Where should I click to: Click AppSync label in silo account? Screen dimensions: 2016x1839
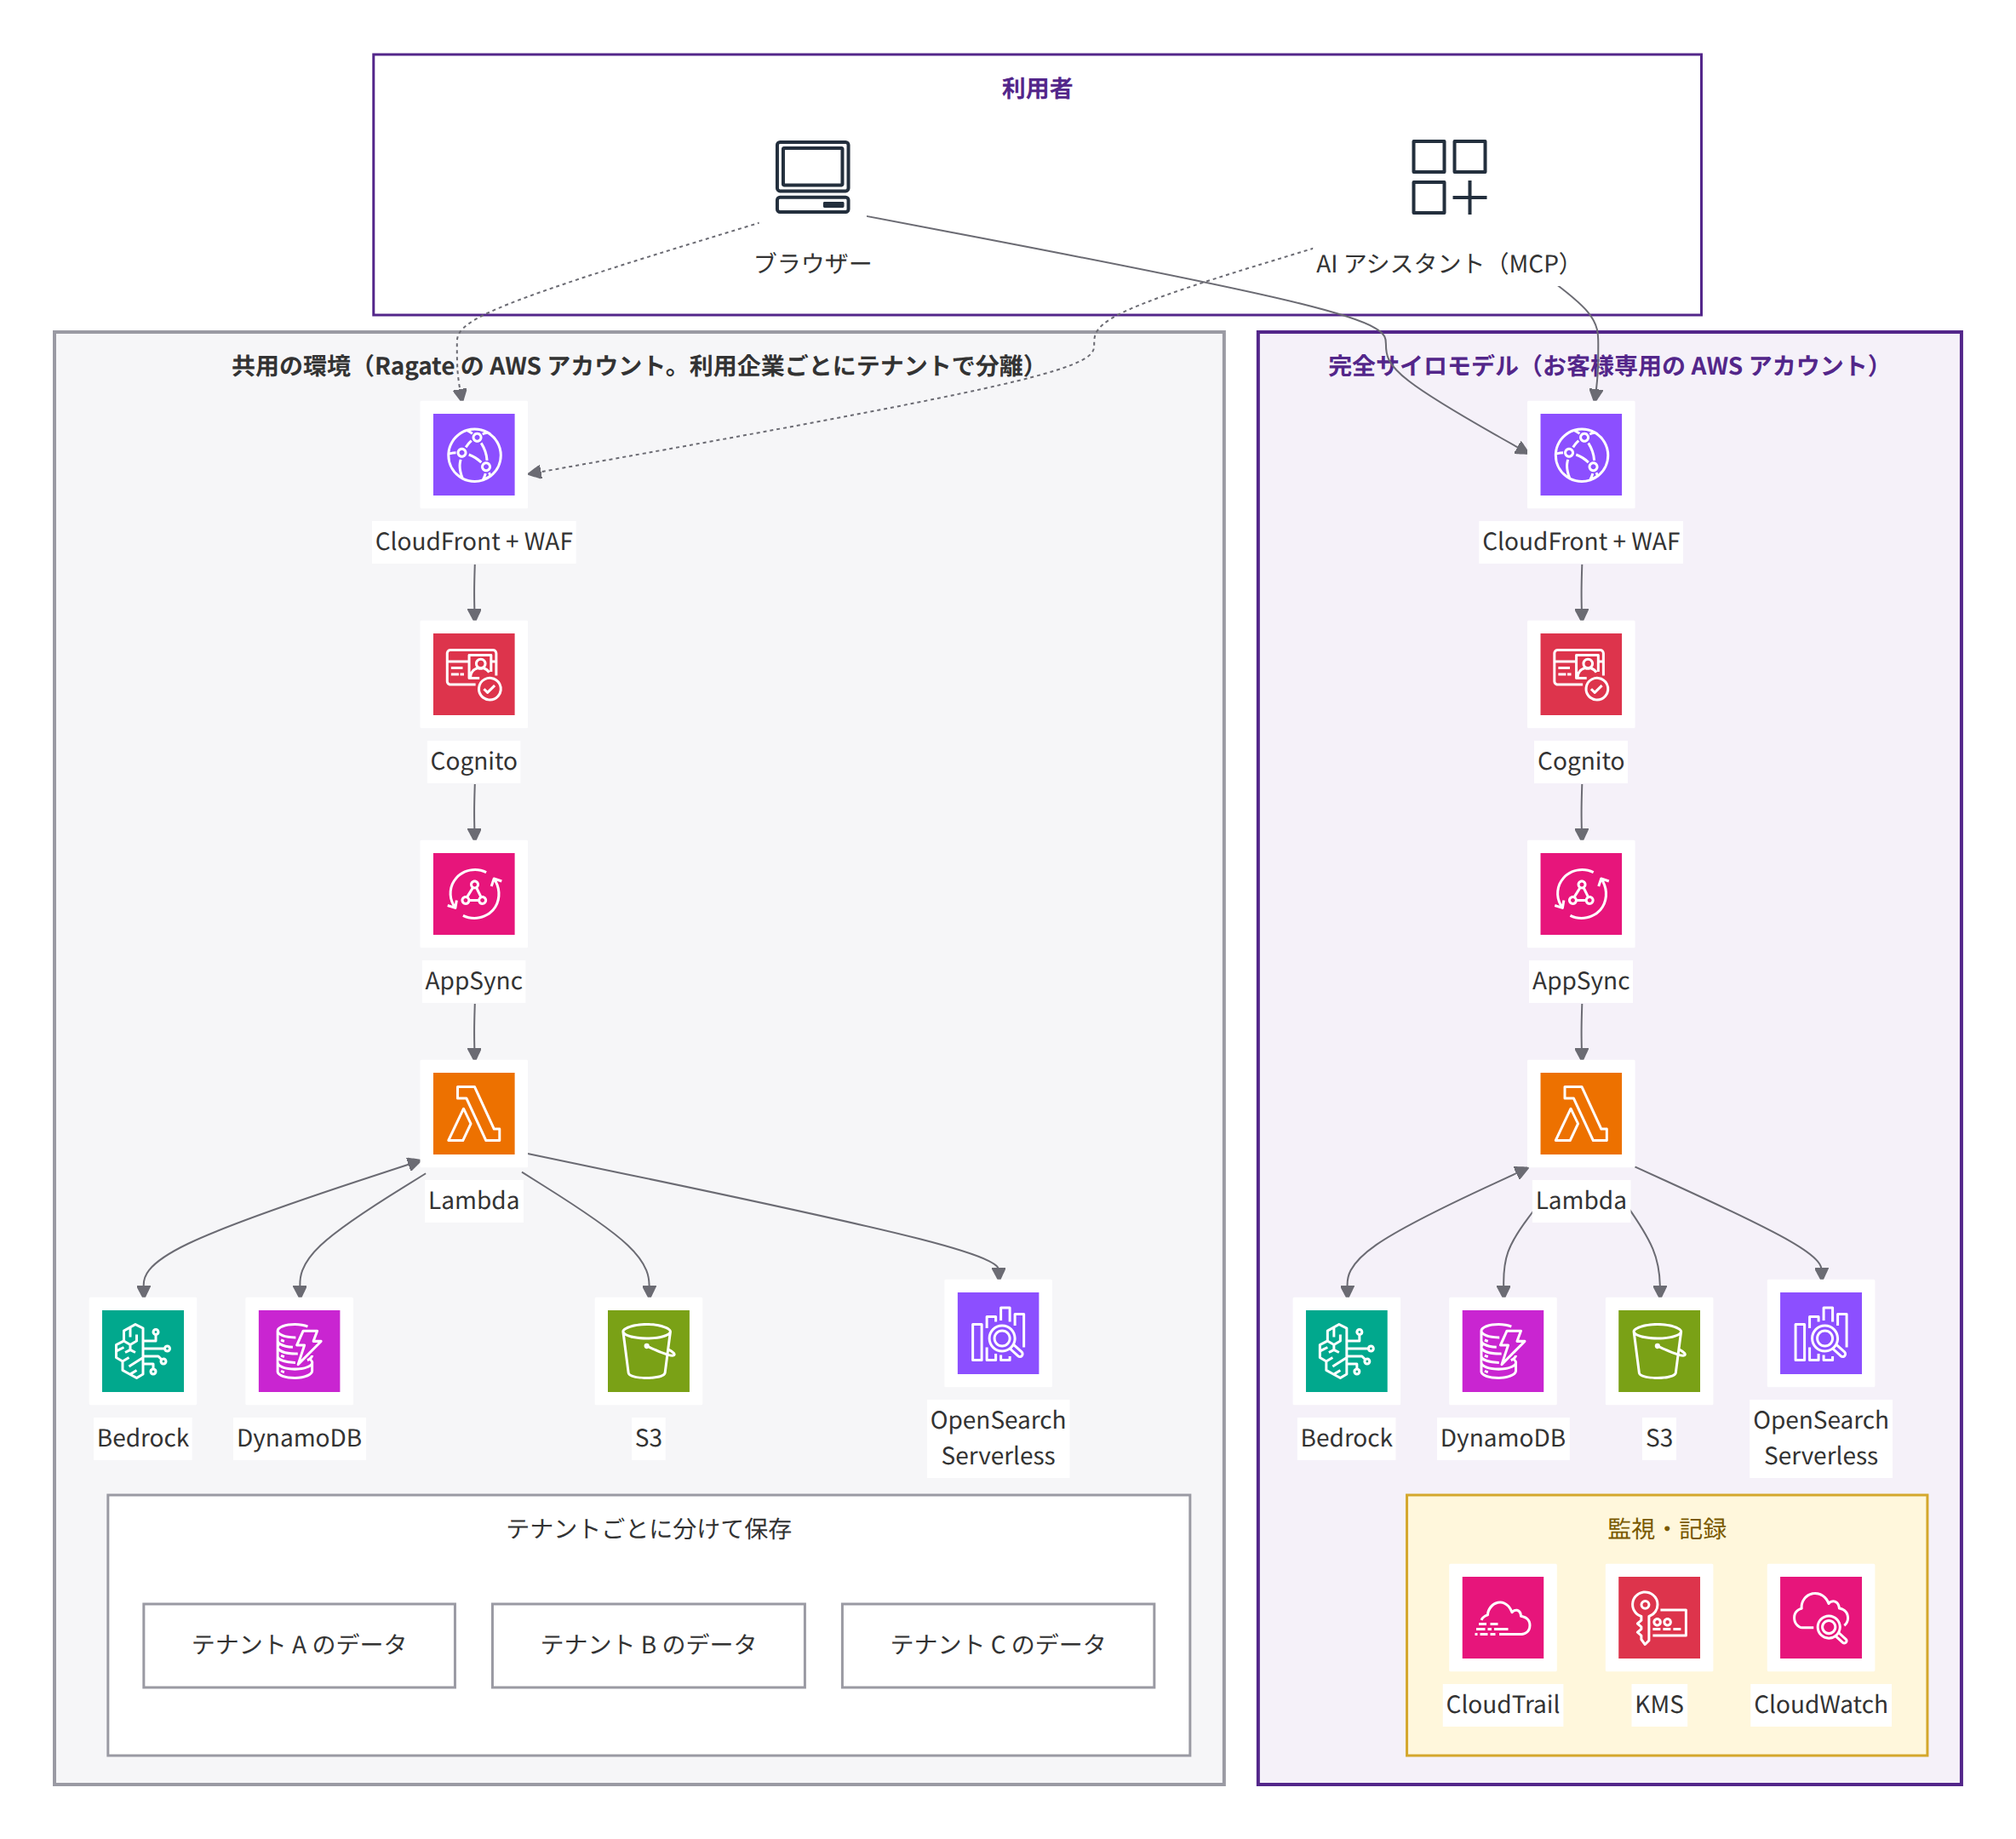pos(1580,981)
